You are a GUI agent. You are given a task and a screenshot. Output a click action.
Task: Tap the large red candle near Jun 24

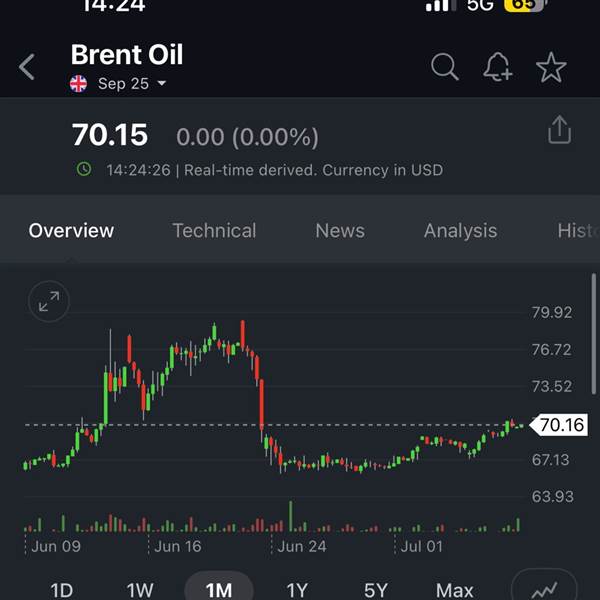[262, 404]
